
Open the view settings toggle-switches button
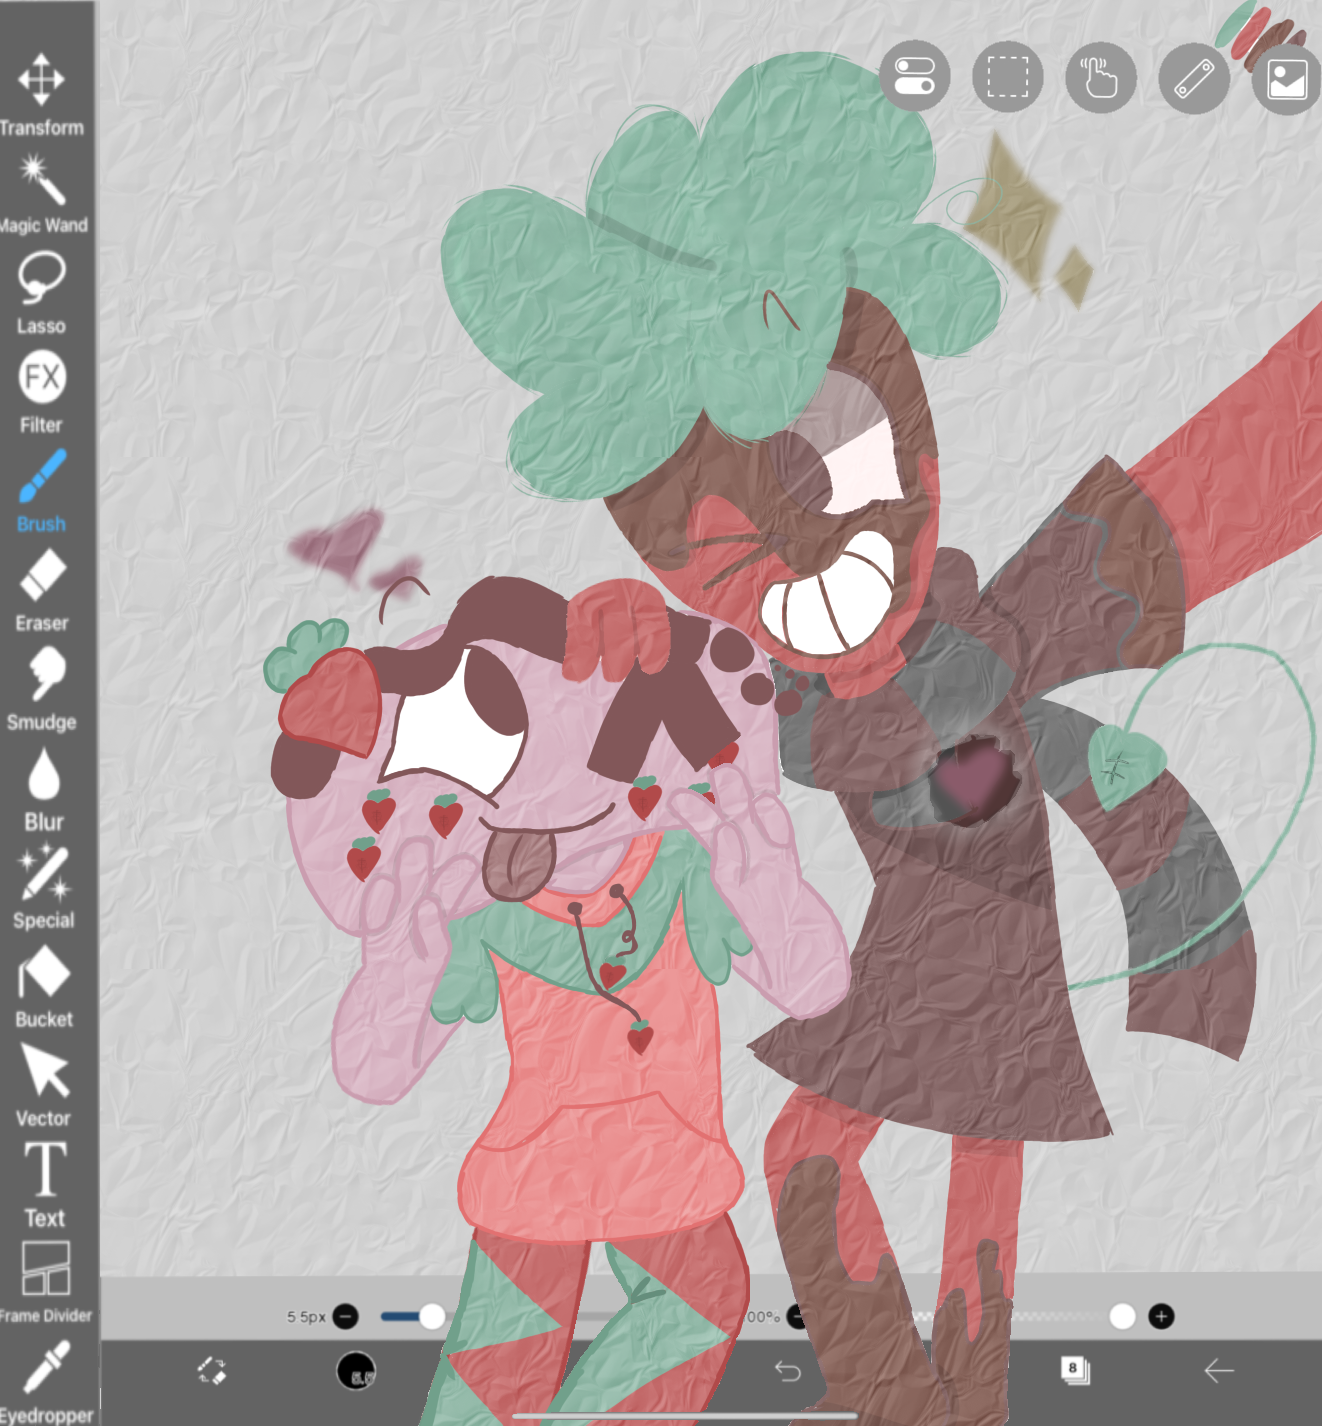point(914,77)
